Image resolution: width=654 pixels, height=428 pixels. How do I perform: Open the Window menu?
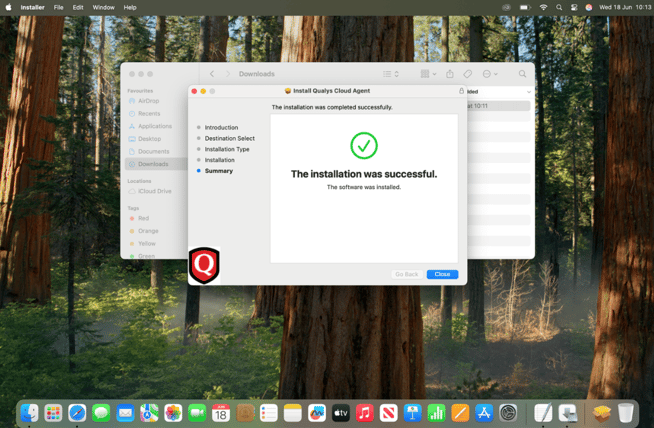[103, 7]
